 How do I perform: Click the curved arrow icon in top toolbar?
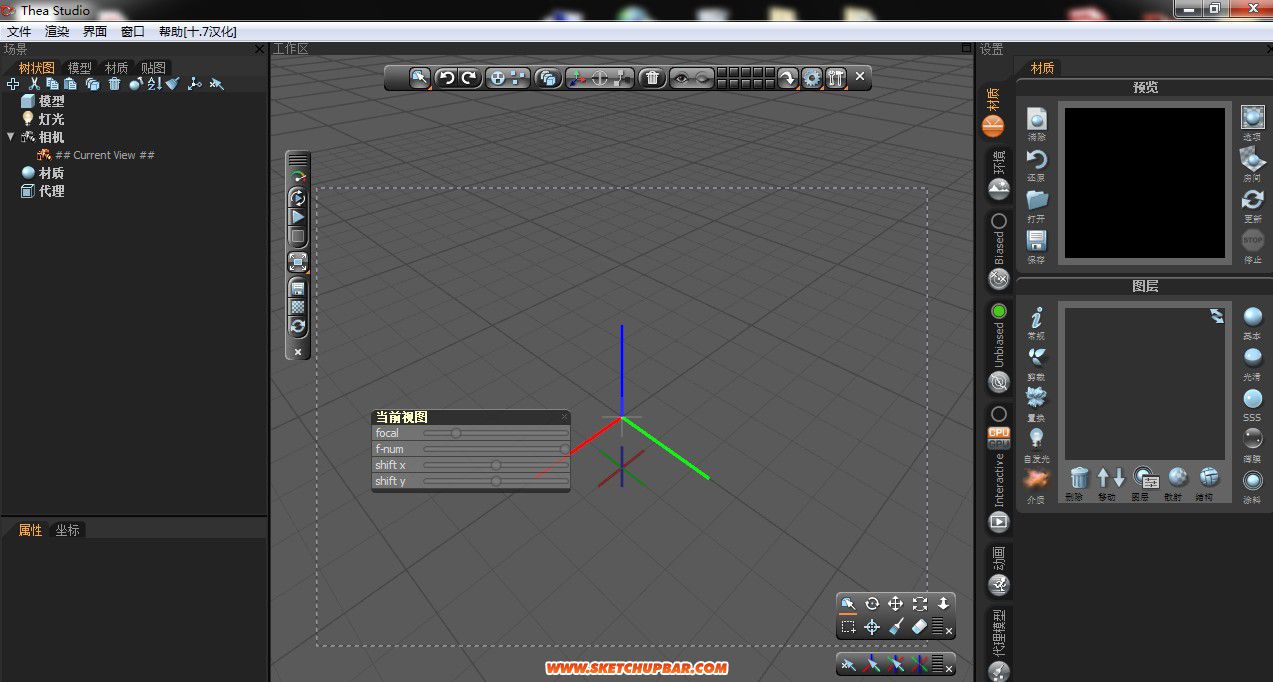(x=787, y=77)
